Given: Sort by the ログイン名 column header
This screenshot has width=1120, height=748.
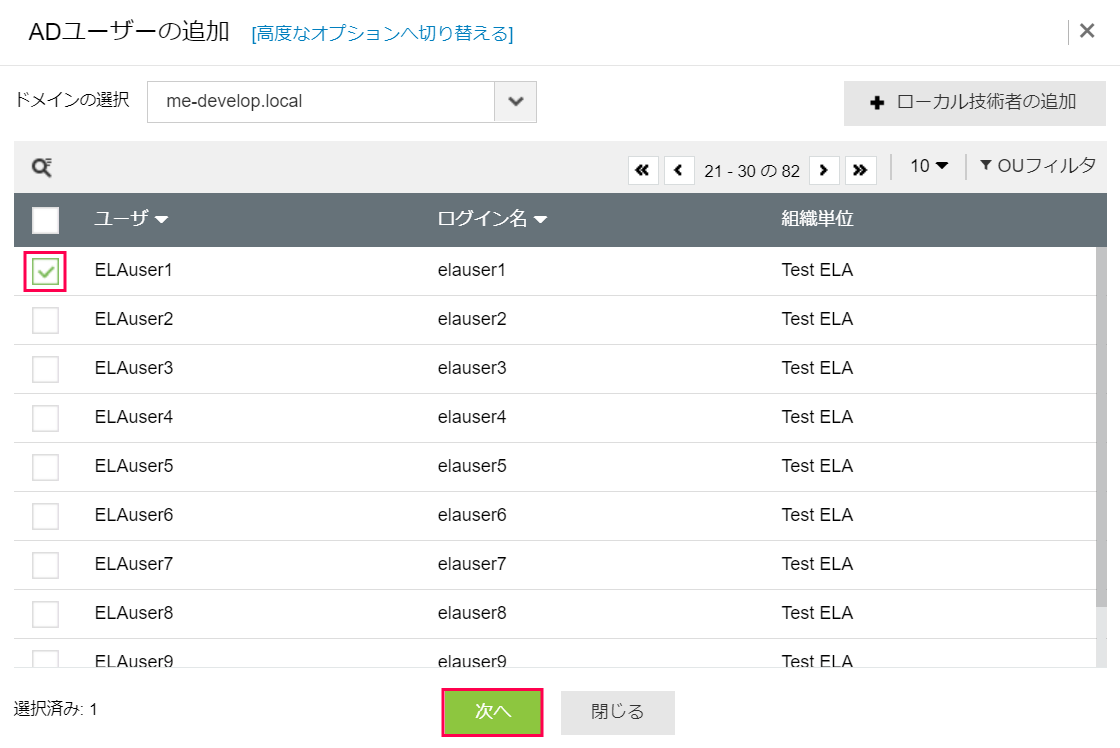Looking at the screenshot, I should pos(492,220).
